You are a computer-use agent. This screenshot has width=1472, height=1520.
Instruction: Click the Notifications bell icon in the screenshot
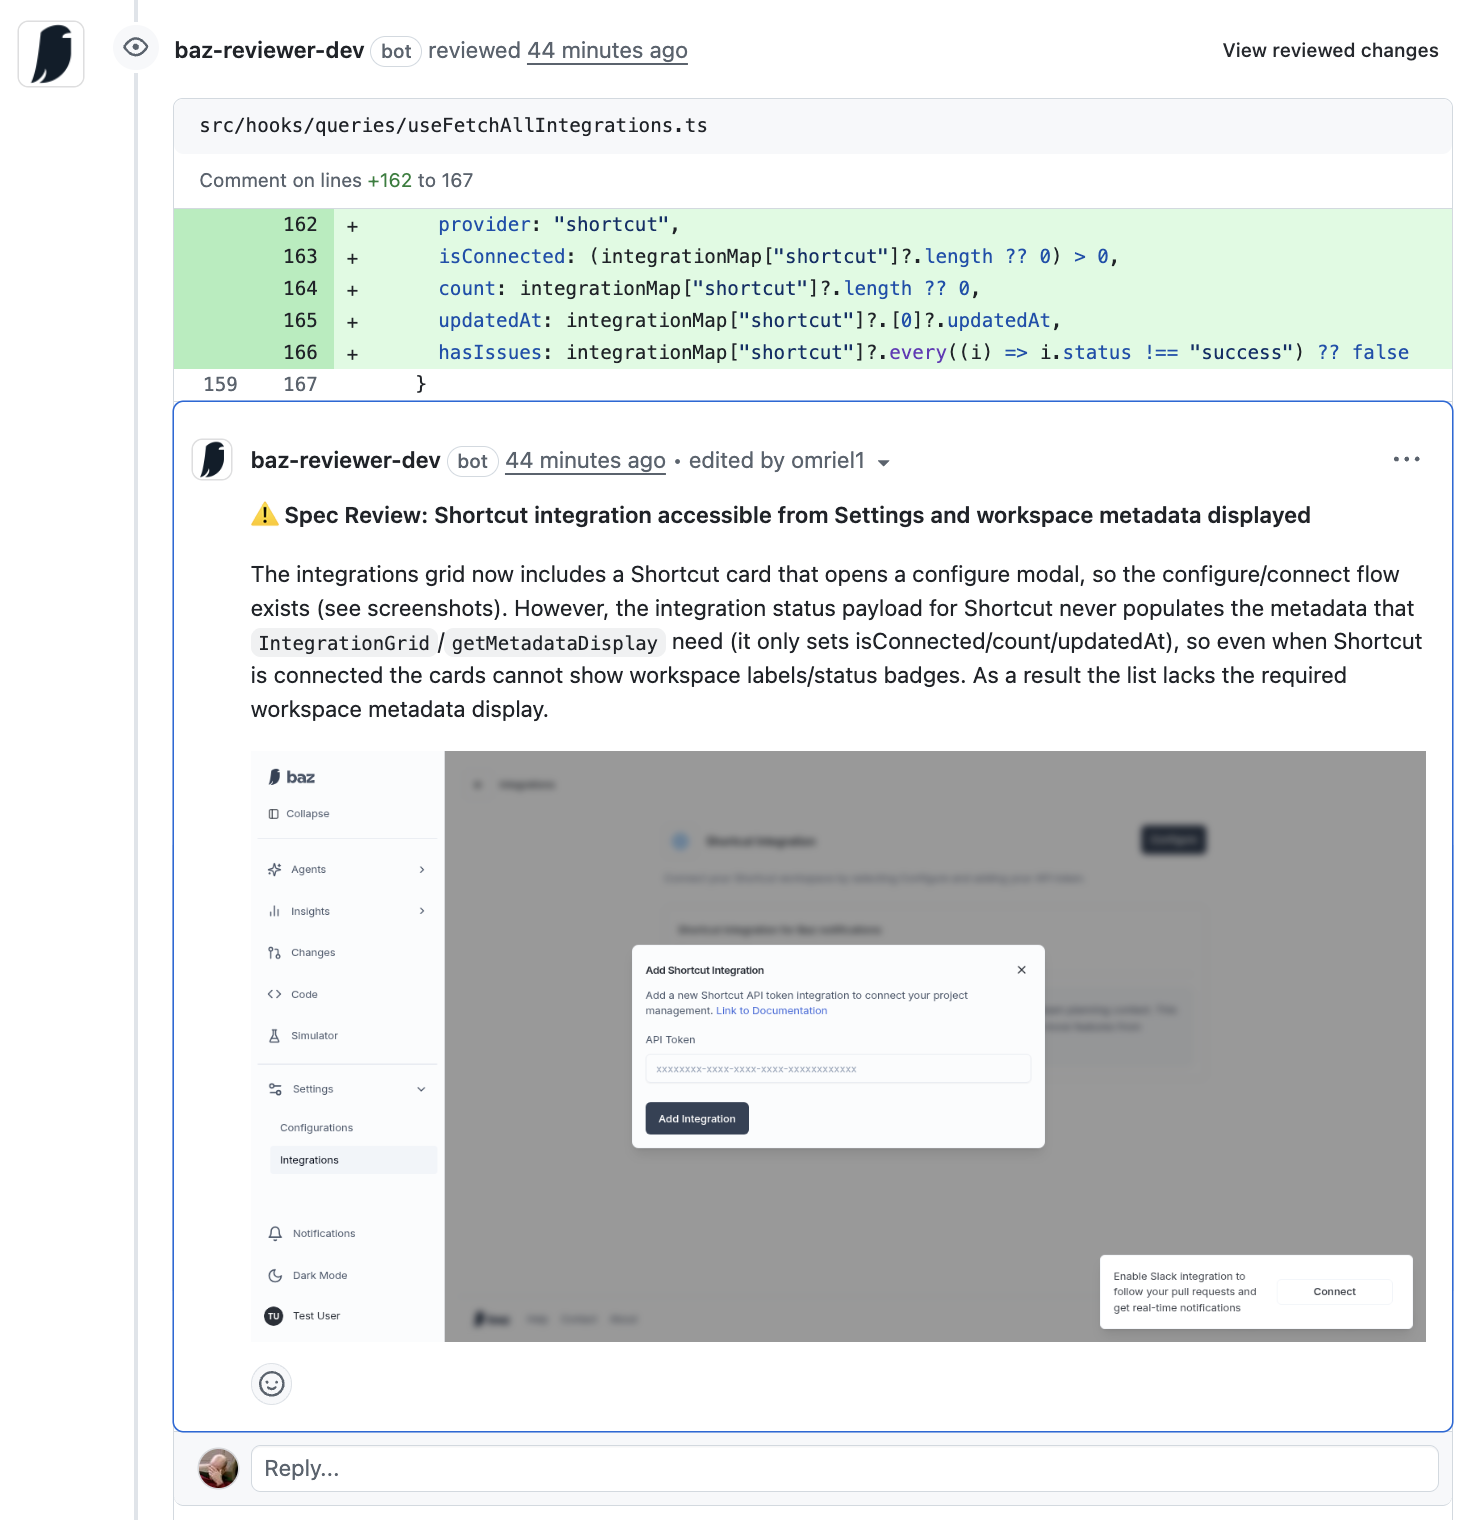click(275, 1234)
